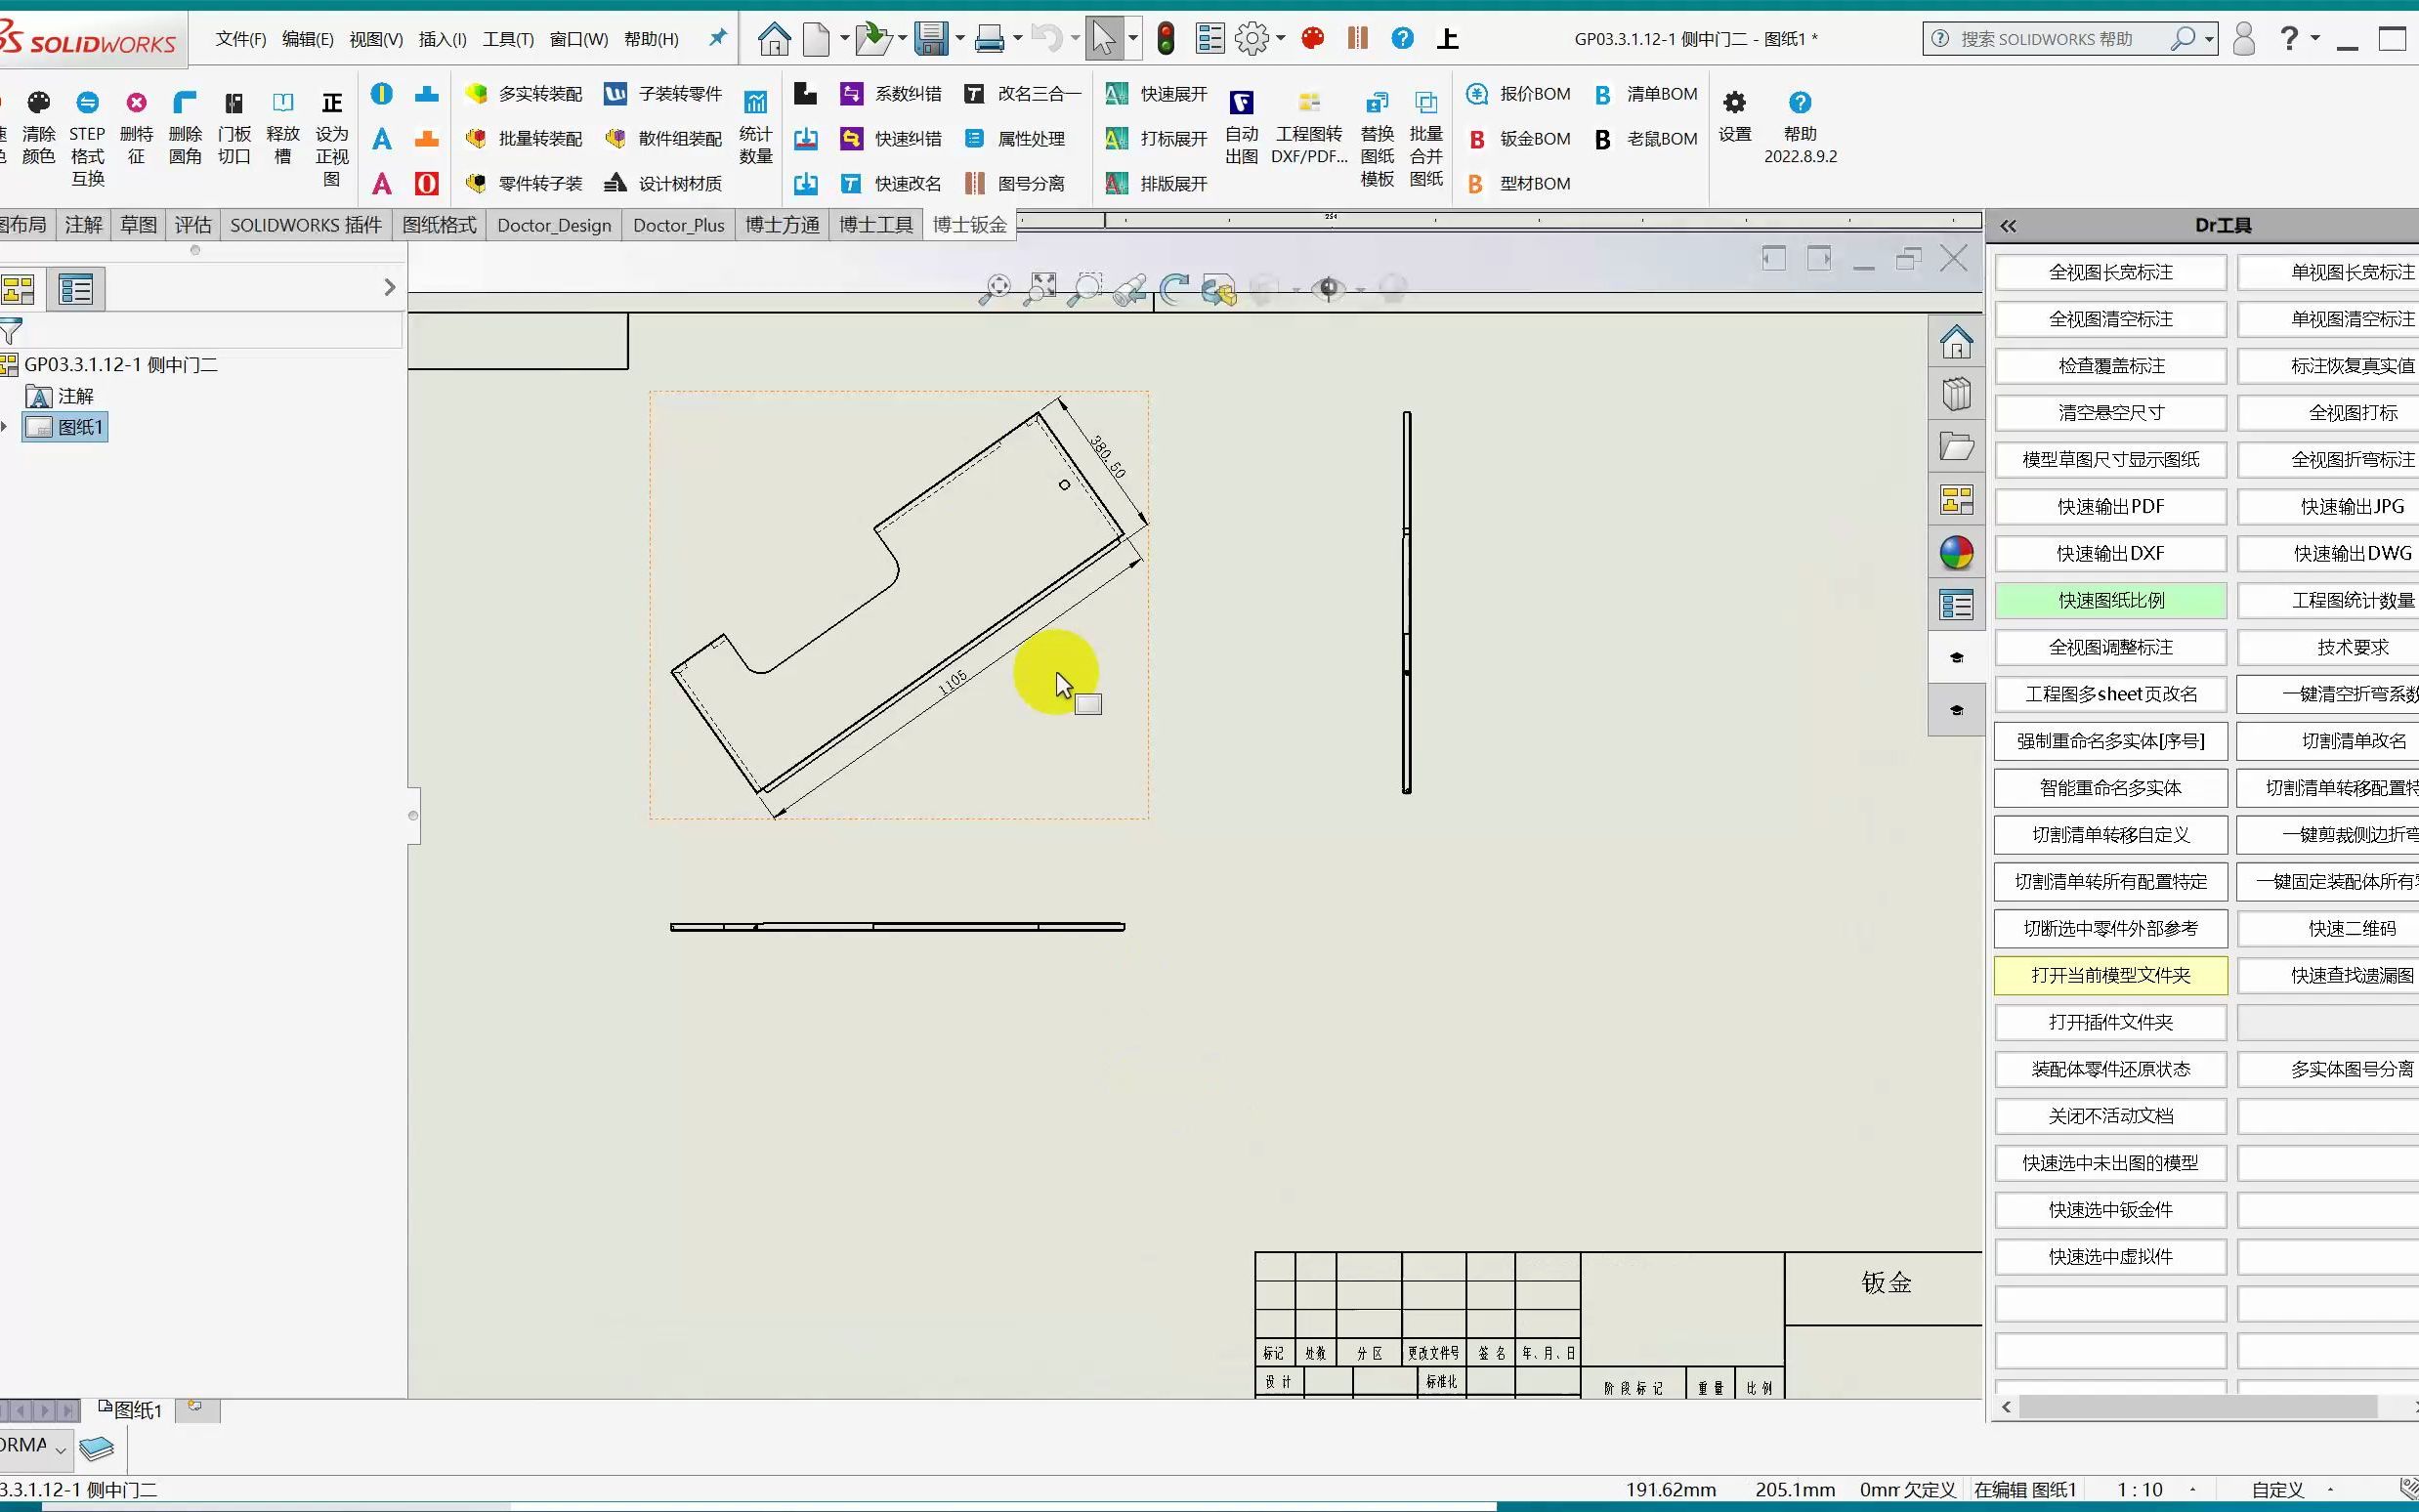Collapse the Dr工具 panel with the chevron
2419x1512 pixels.
2010,225
